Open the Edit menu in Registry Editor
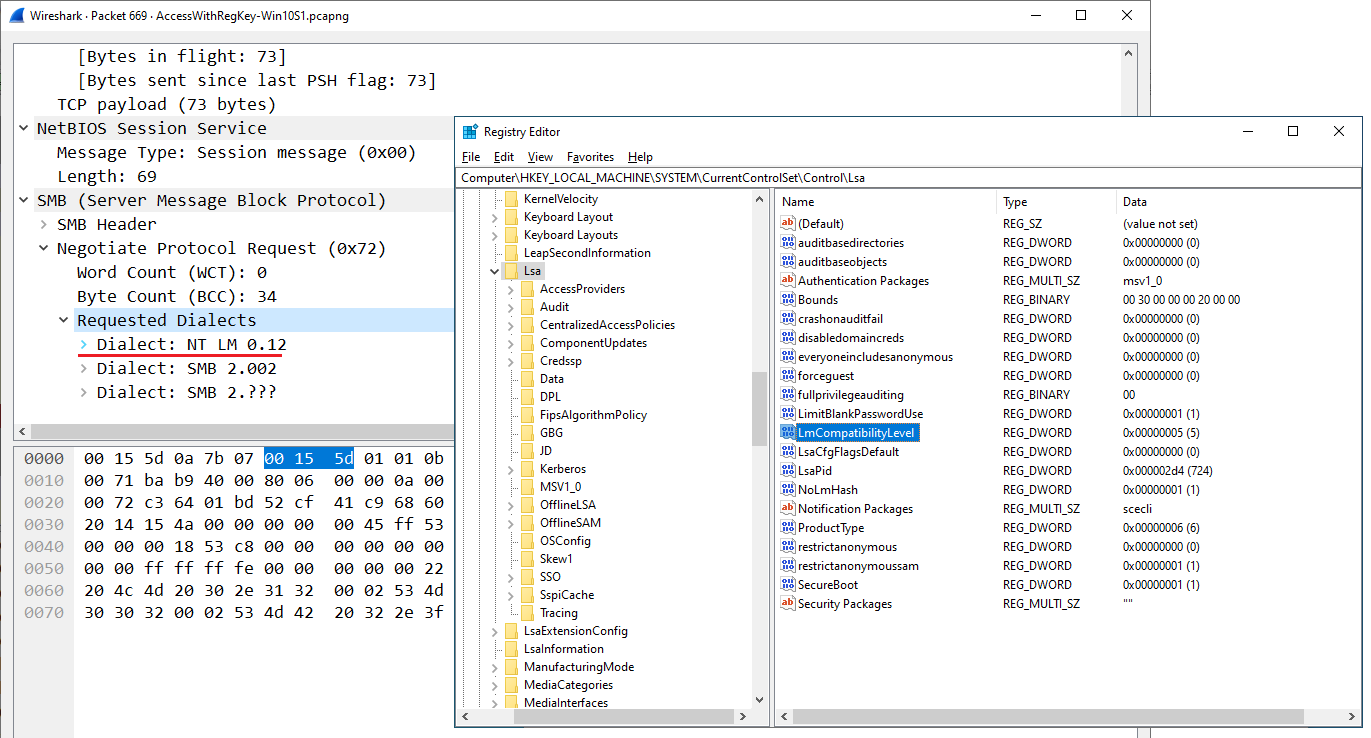Viewport: 1371px width, 738px height. click(504, 157)
